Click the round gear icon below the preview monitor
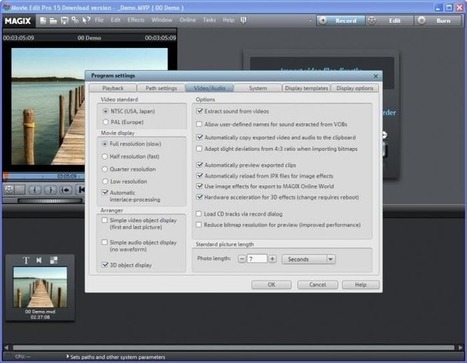467x363 pixels. (x=9, y=190)
